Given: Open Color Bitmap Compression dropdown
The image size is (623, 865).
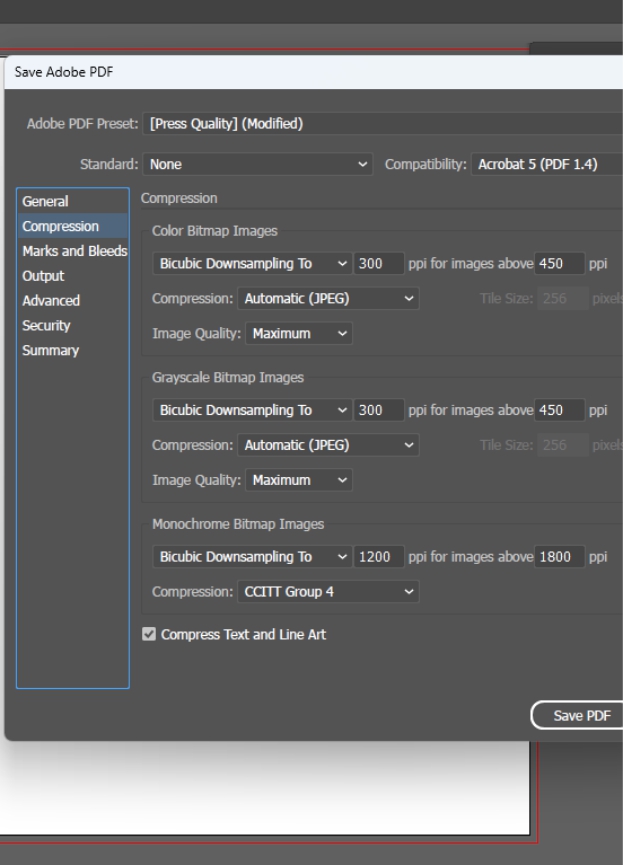Looking at the screenshot, I should coord(326,298).
